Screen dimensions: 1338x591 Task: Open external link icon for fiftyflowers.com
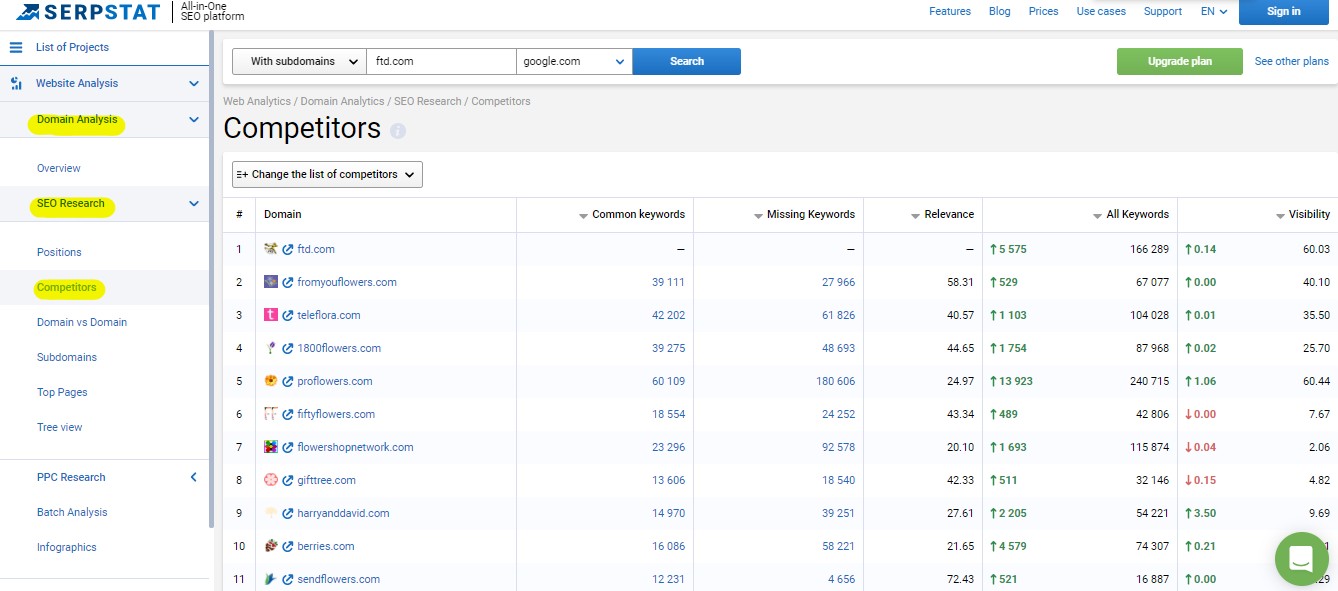coord(288,414)
